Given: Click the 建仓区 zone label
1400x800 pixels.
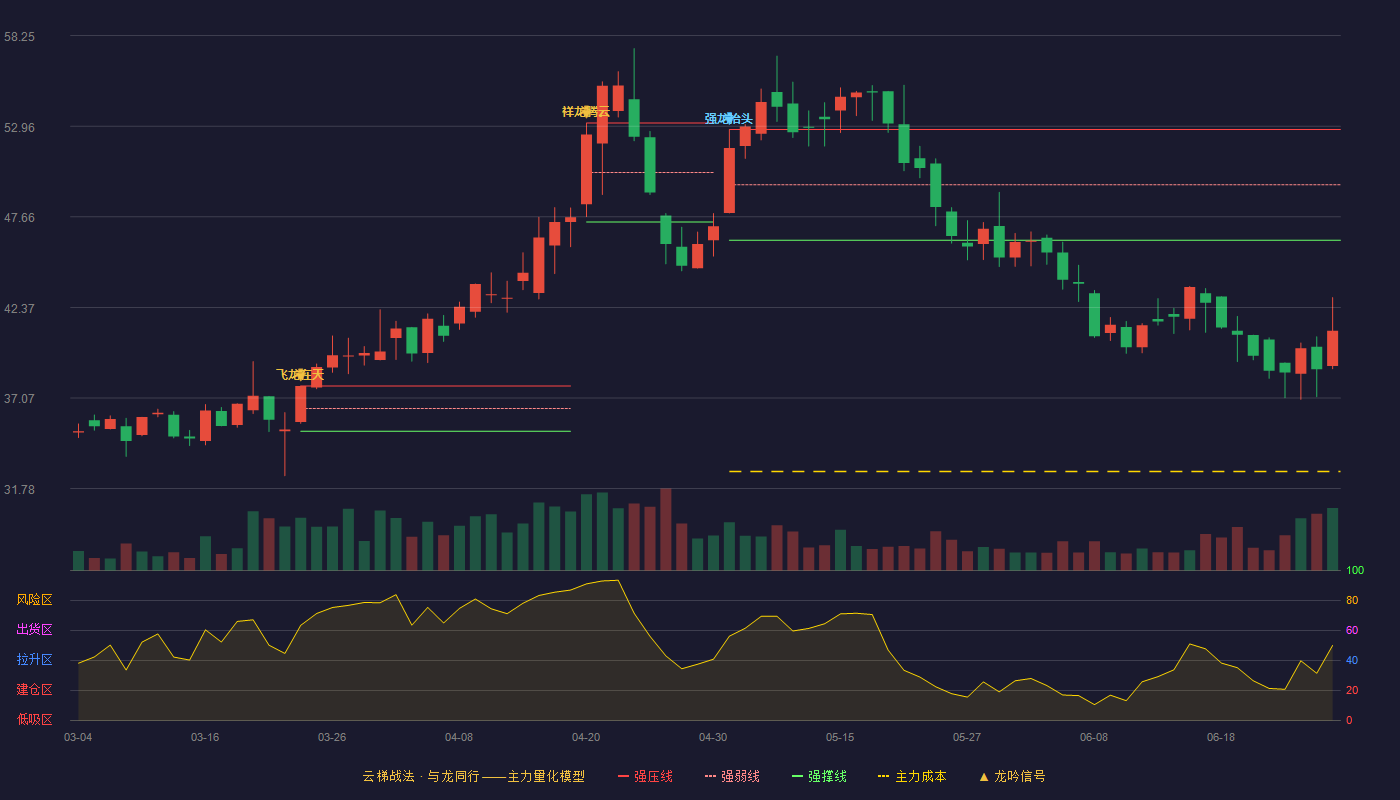Looking at the screenshot, I should point(34,690).
